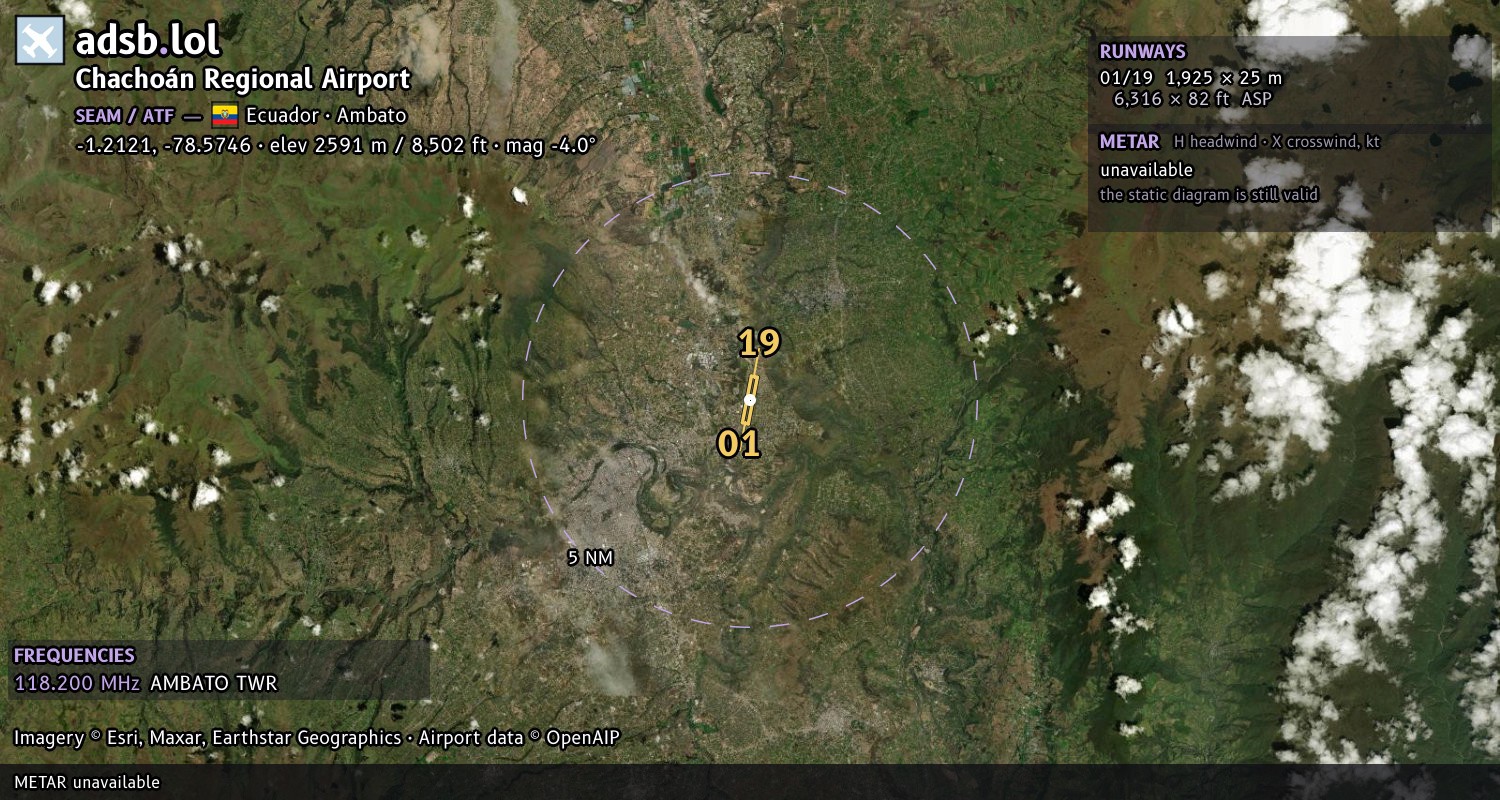Viewport: 1500px width, 800px height.
Task: Click "unavailable" in the METAR panel
Action: [x=1146, y=170]
